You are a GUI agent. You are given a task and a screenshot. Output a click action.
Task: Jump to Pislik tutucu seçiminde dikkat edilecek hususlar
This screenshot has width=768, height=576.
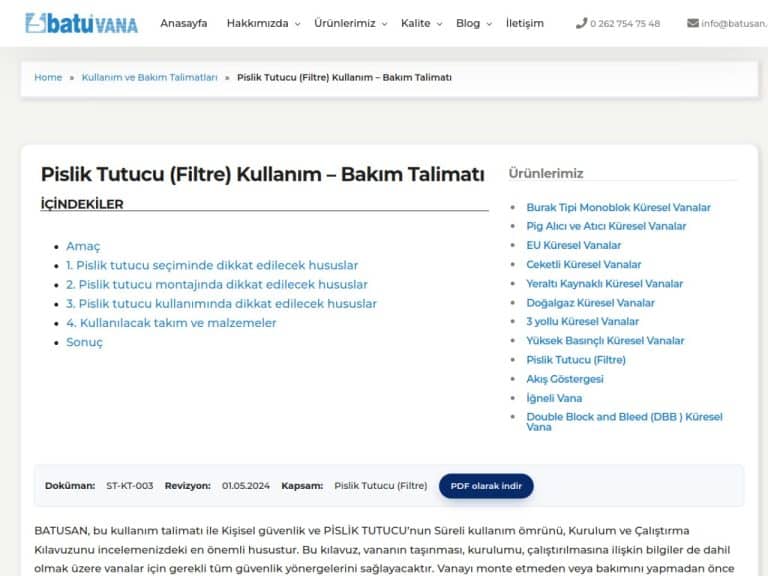[x=212, y=265]
